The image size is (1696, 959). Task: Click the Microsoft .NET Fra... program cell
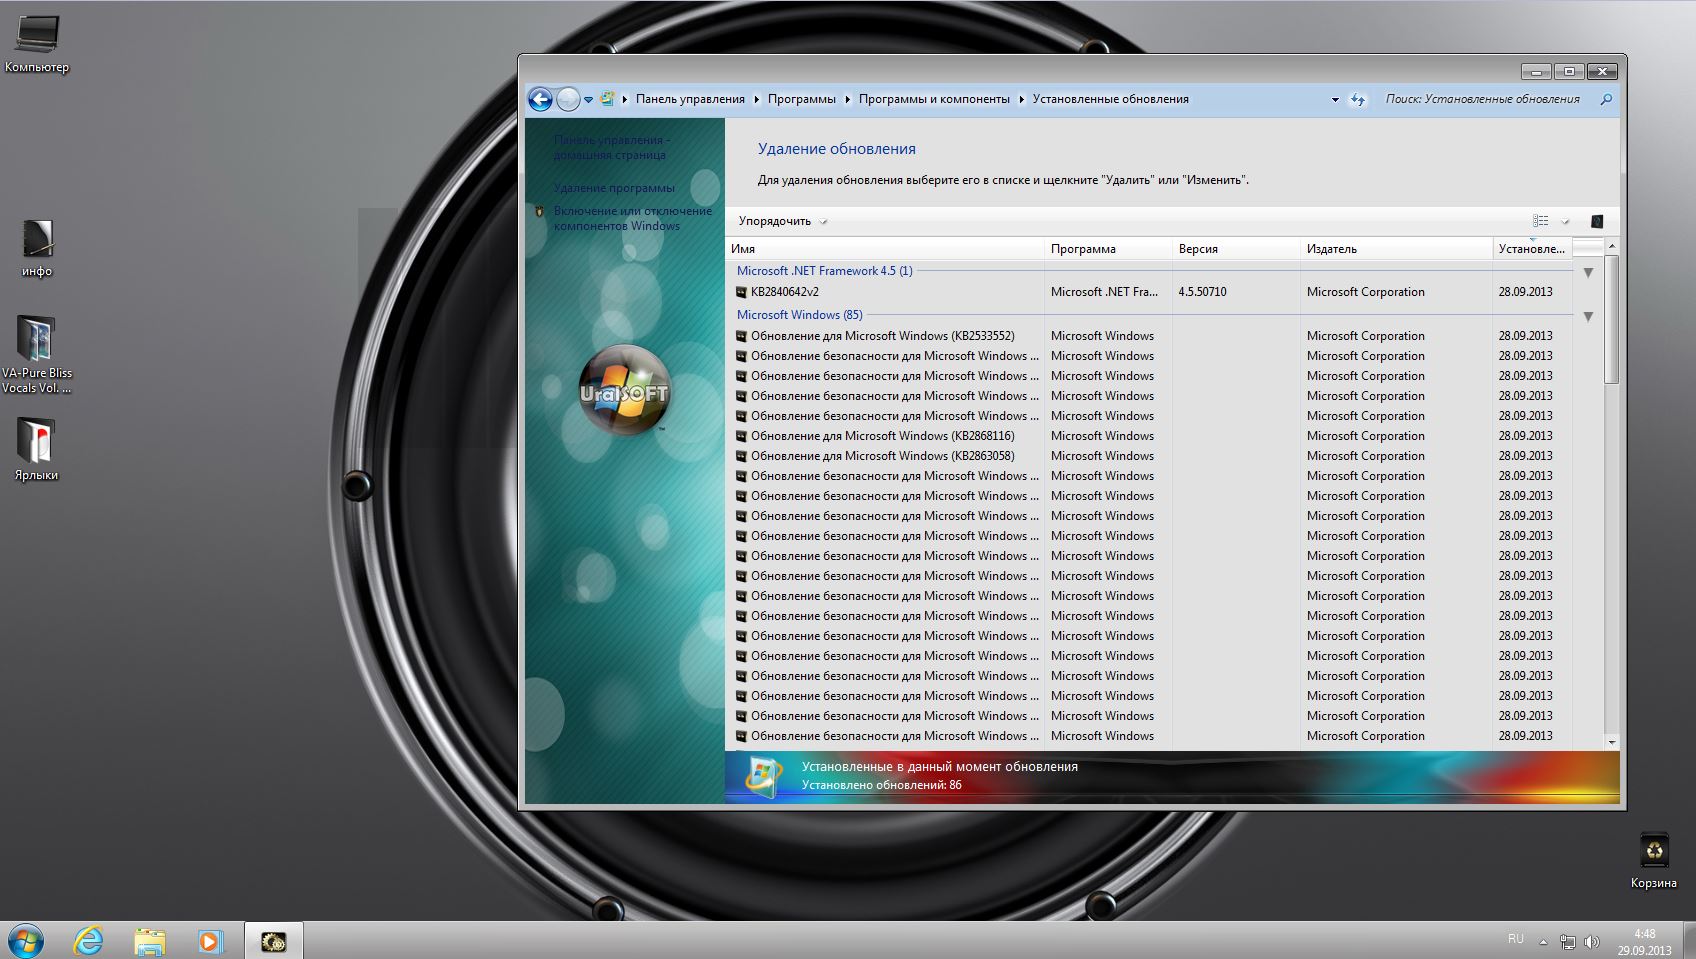[1104, 292]
